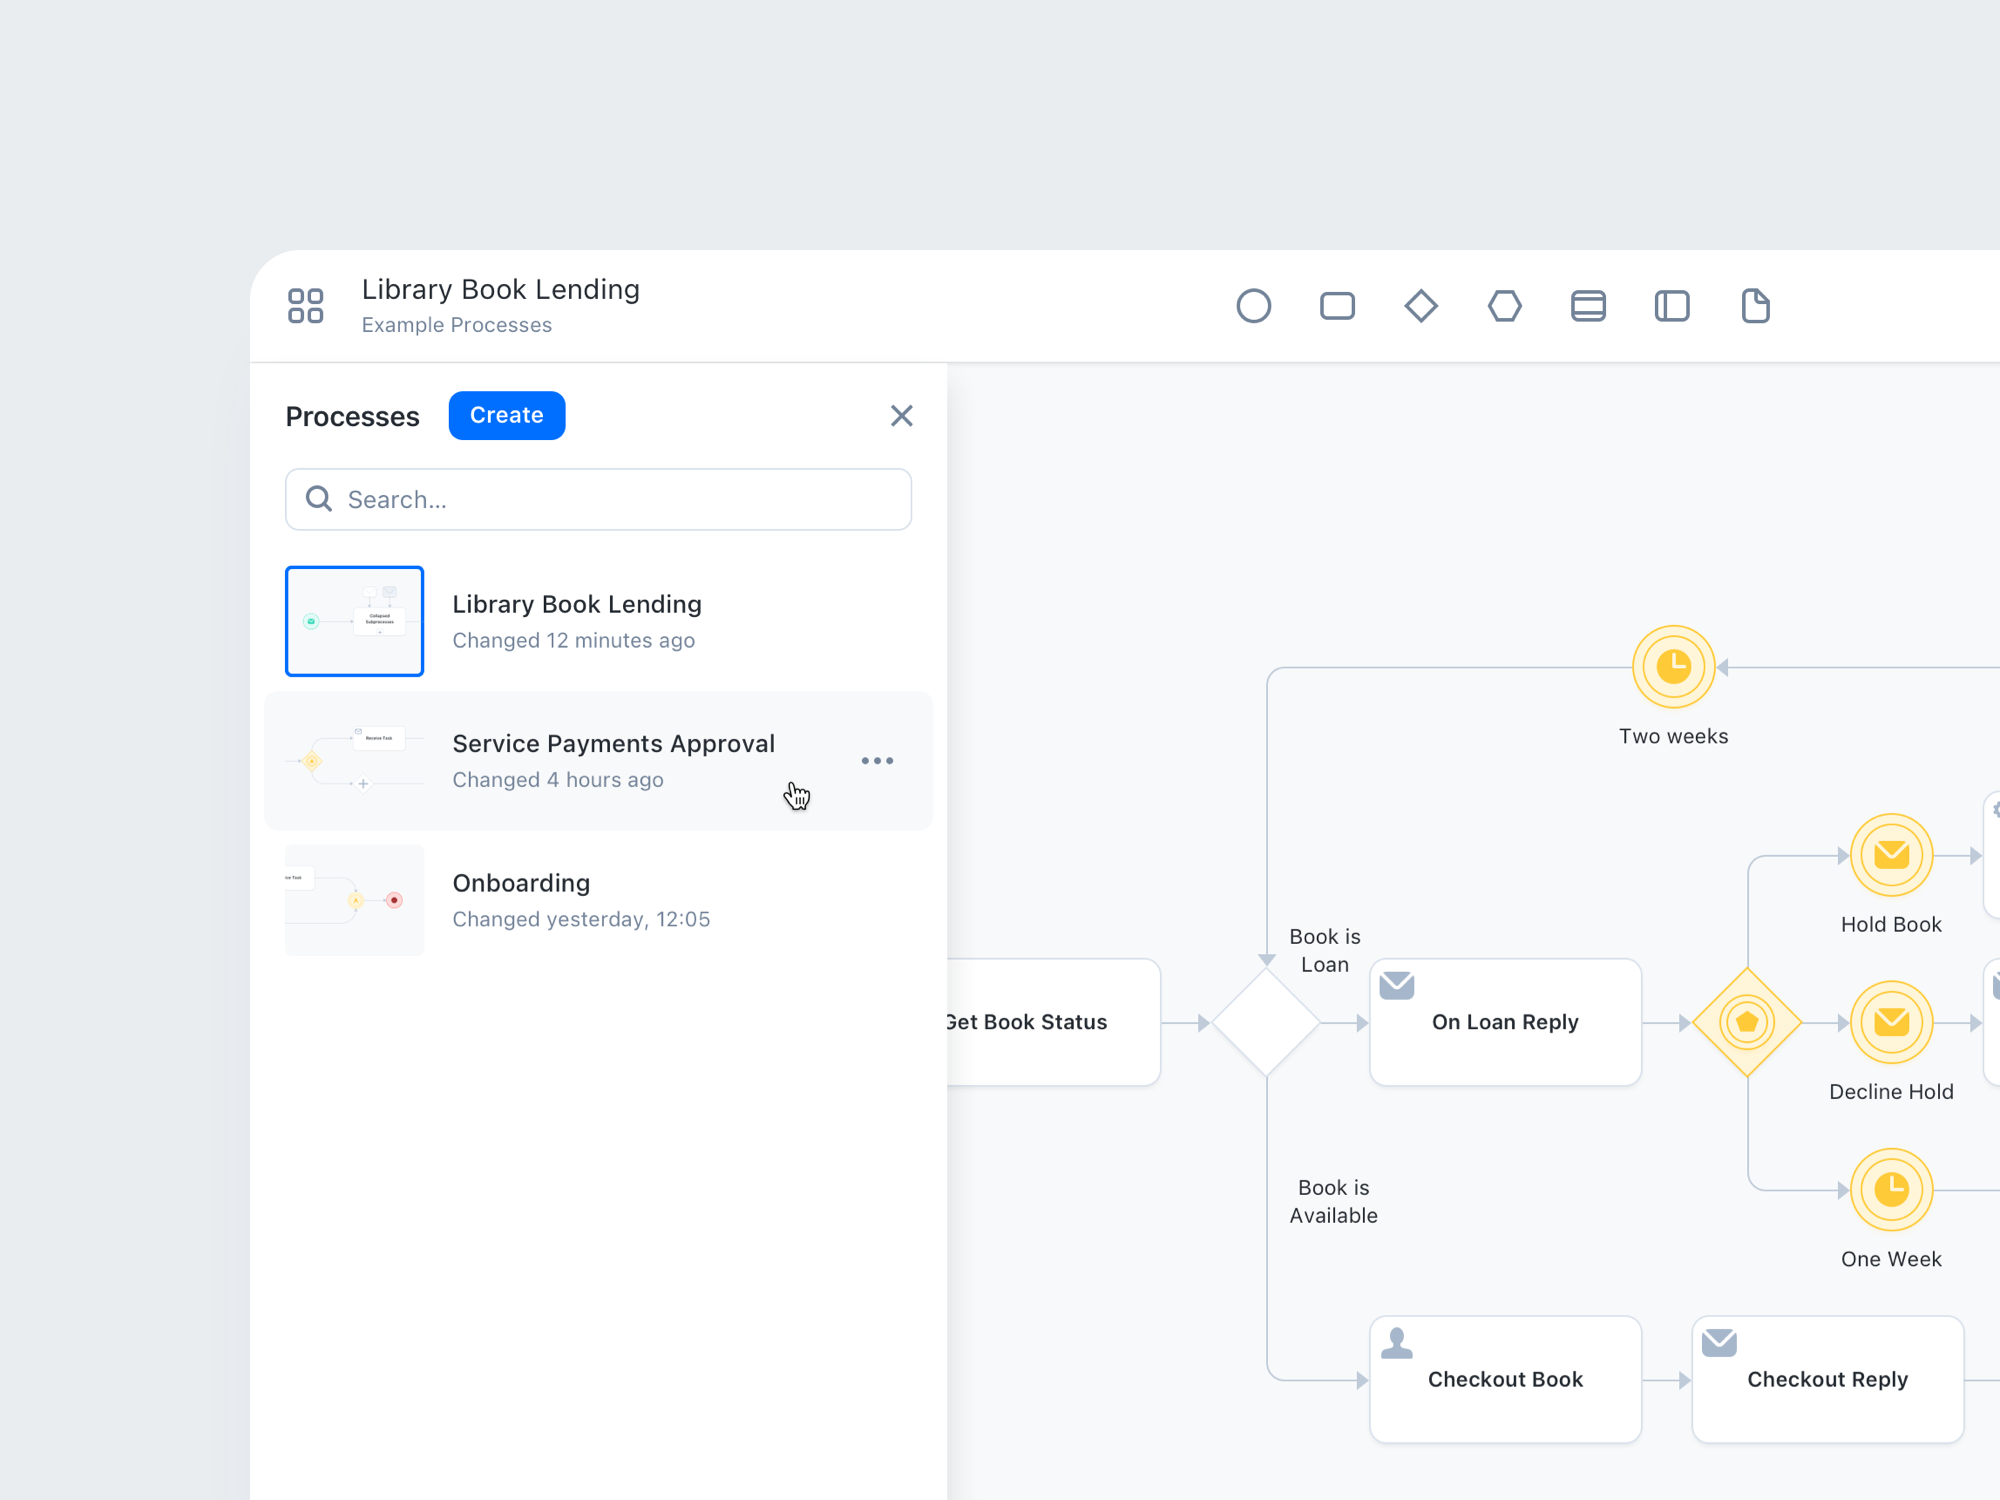
Task: Select the pool with lanes tool
Action: (x=1588, y=306)
